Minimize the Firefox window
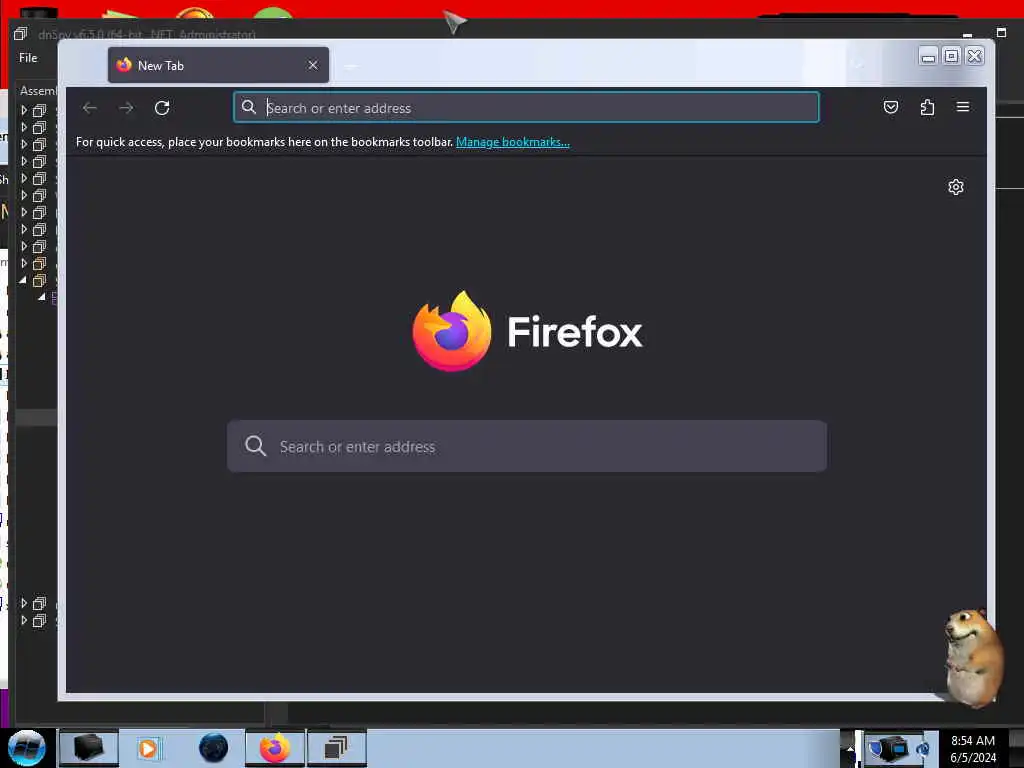This screenshot has height=768, width=1024. [928, 57]
